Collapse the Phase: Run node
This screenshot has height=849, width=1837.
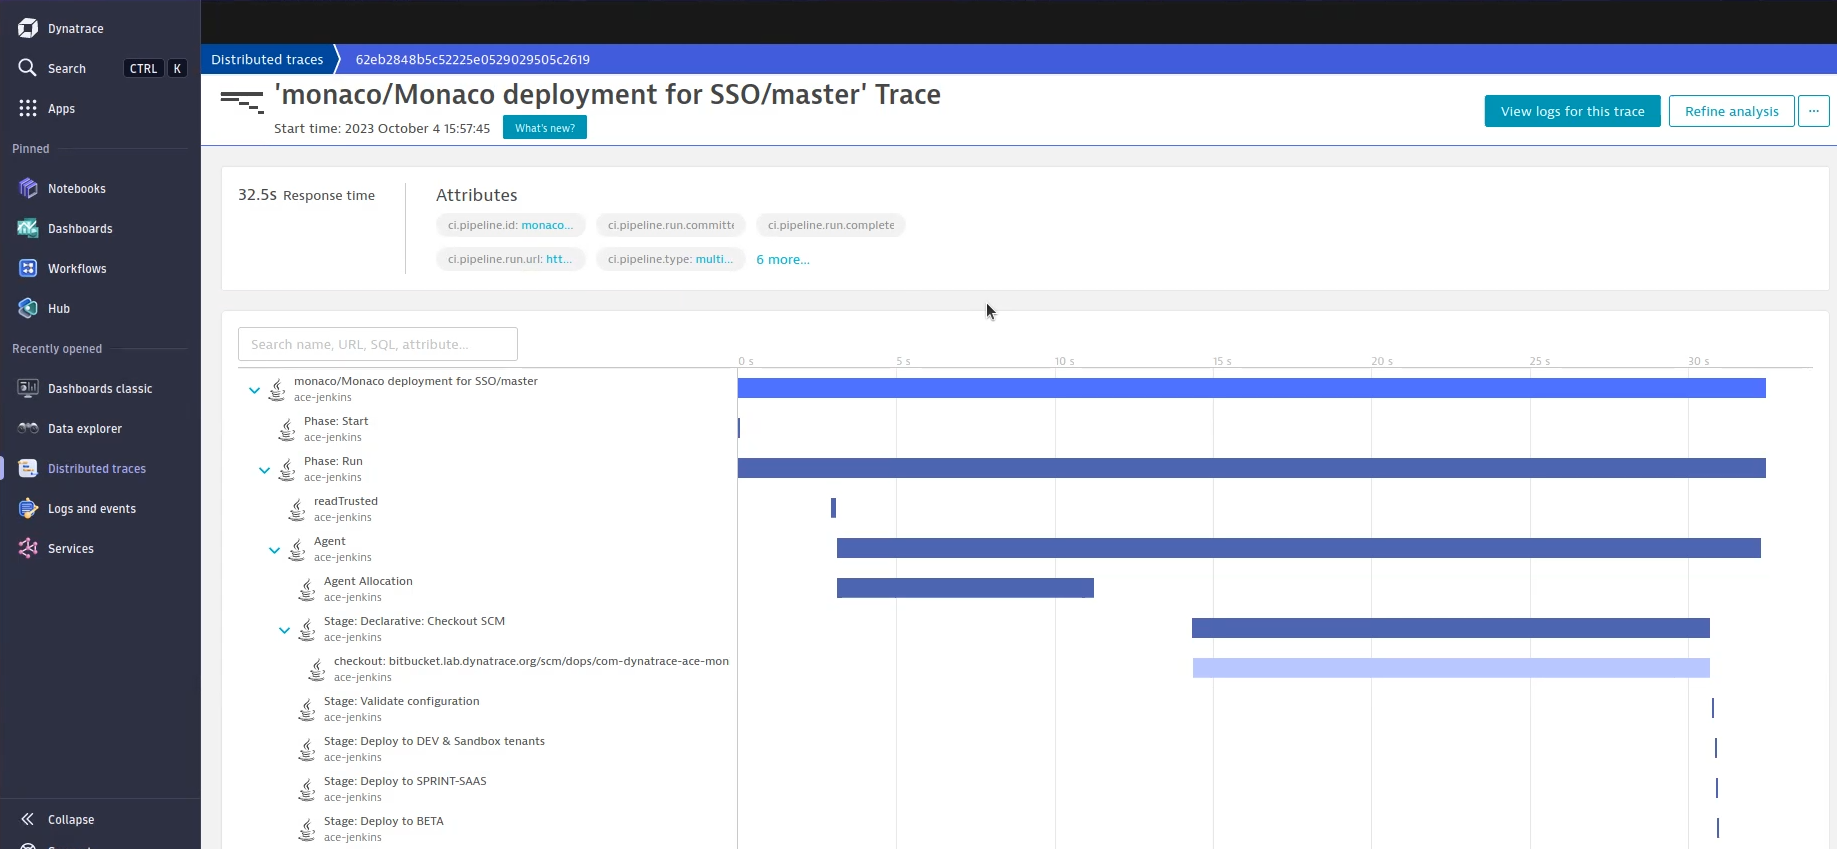264,470
